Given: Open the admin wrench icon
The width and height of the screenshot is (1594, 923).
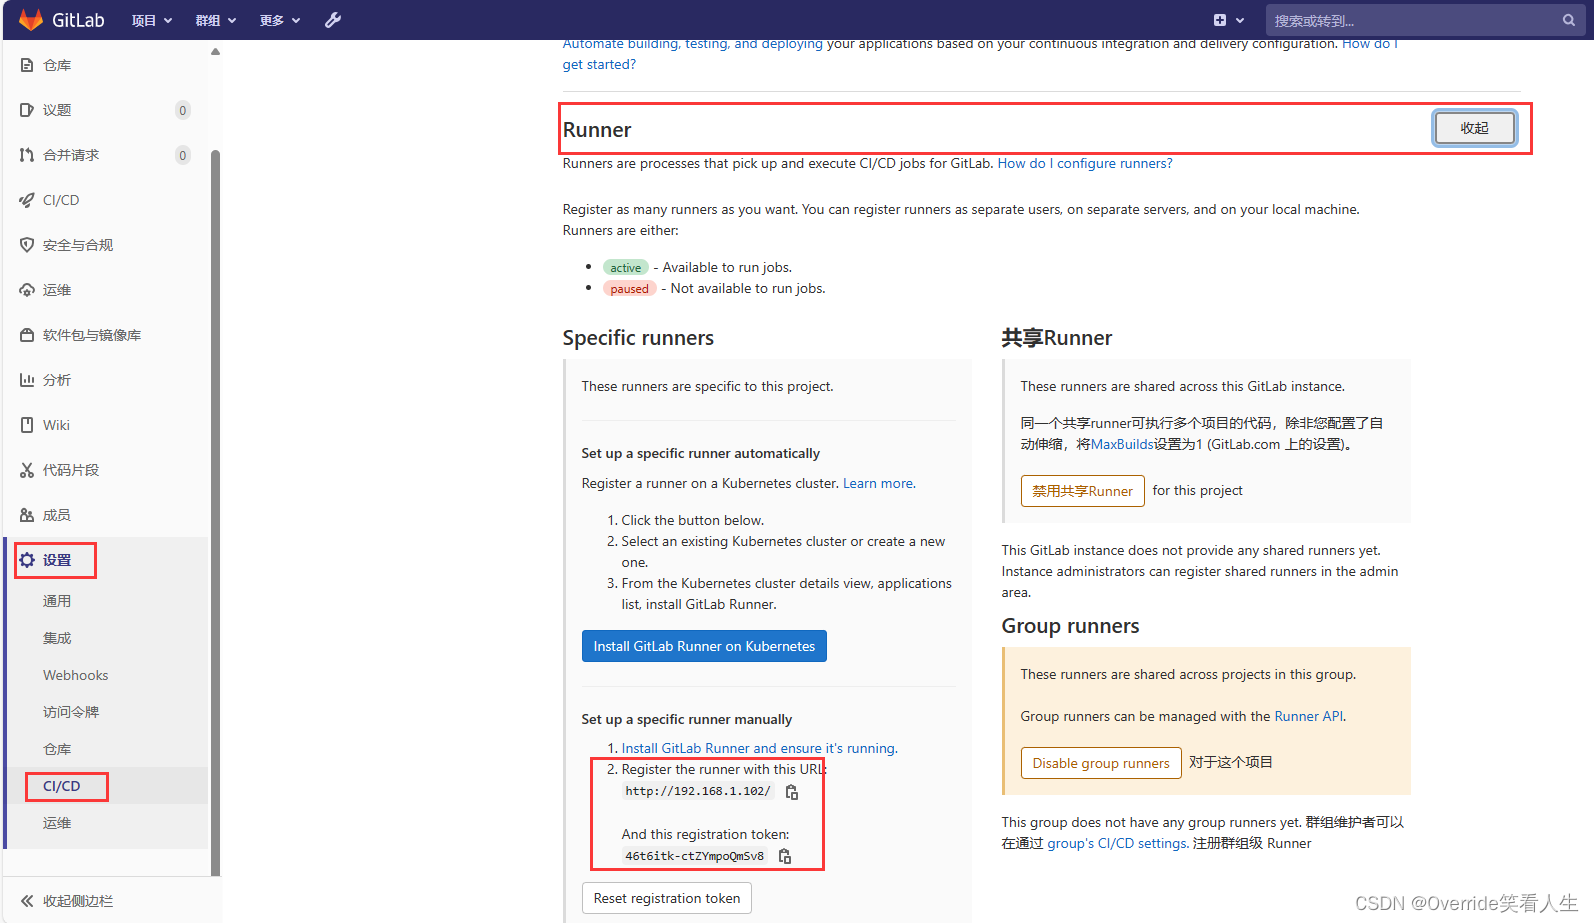Looking at the screenshot, I should [333, 20].
